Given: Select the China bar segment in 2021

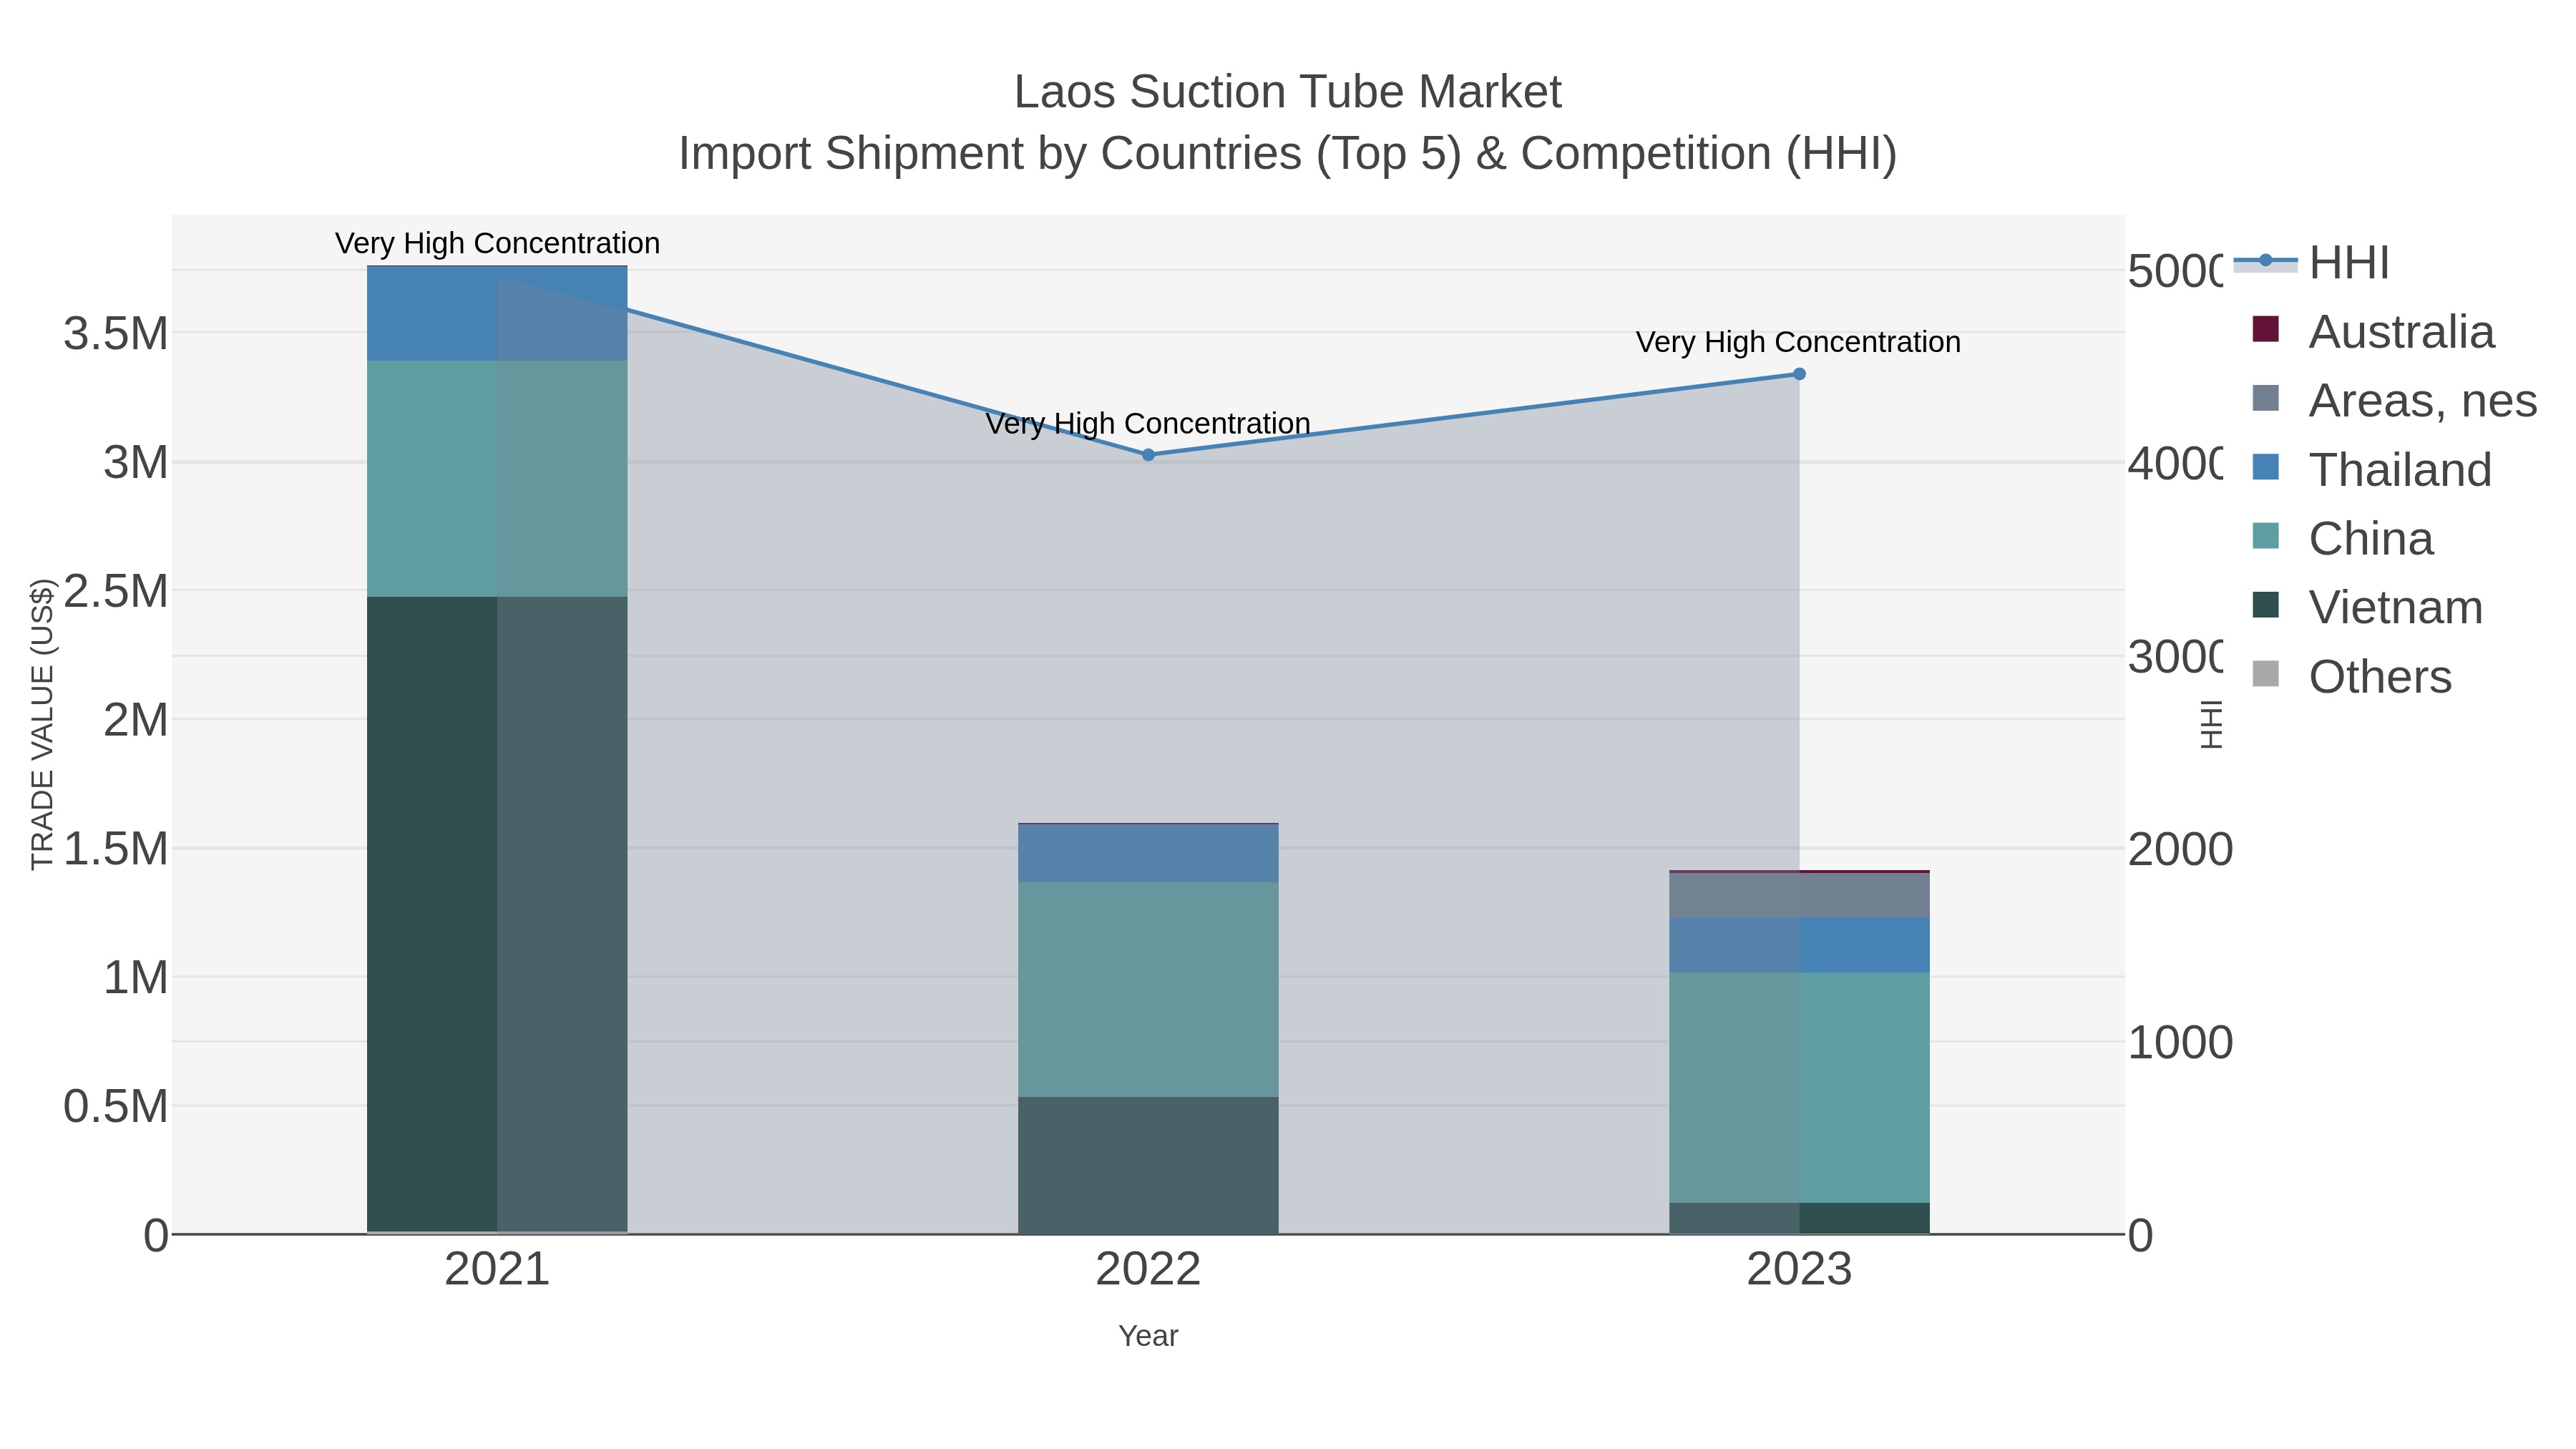Looking at the screenshot, I should (x=497, y=479).
